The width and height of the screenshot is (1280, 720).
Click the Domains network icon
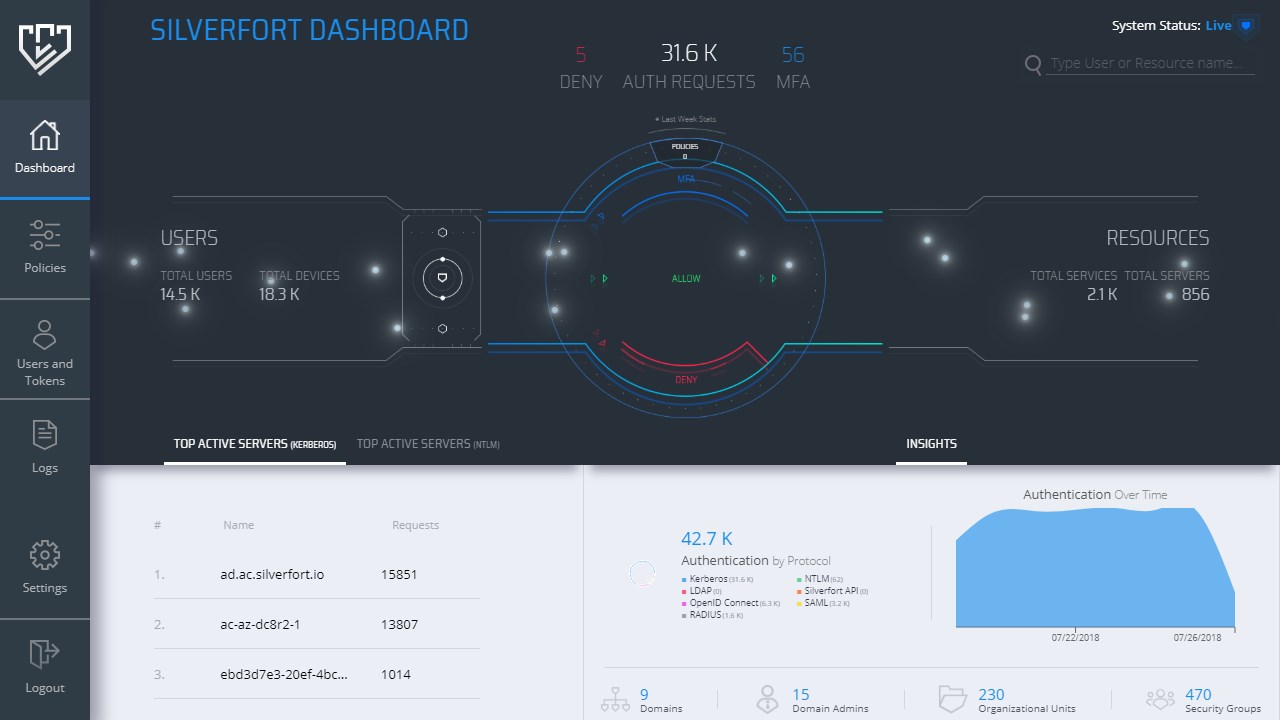(x=615, y=700)
